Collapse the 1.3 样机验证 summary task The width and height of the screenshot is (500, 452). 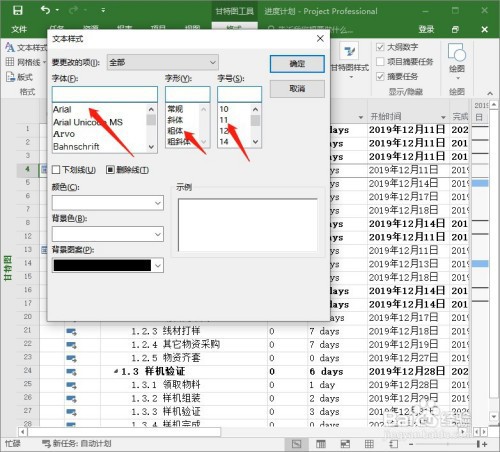pyautogui.click(x=116, y=371)
